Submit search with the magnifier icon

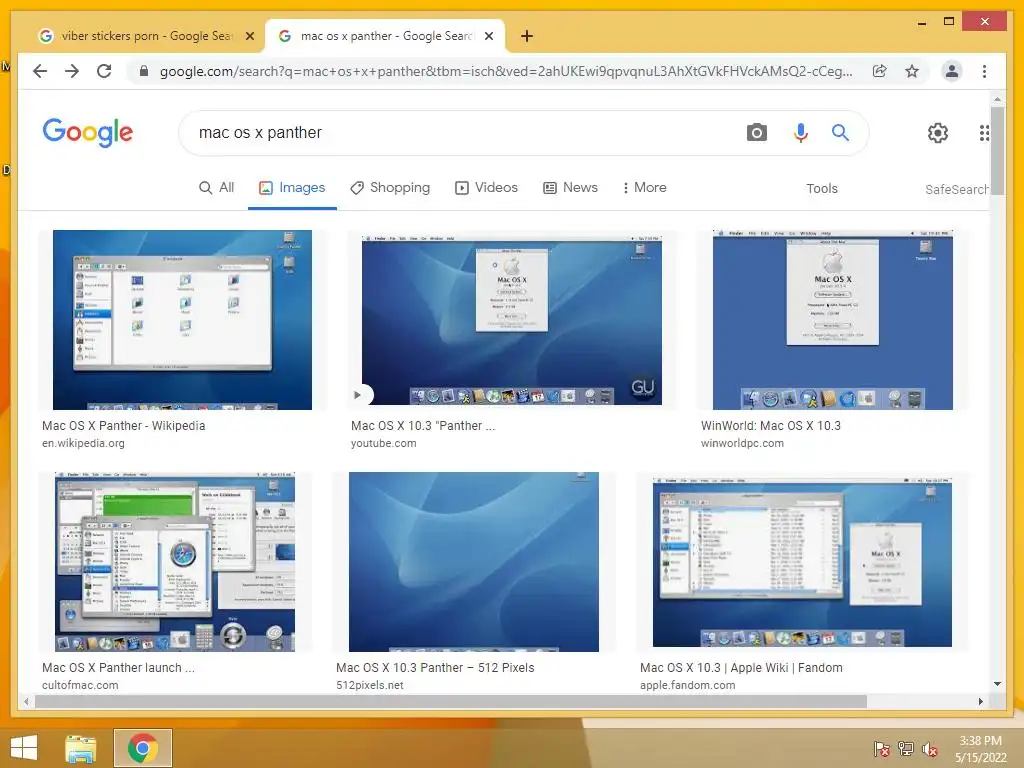click(x=840, y=133)
